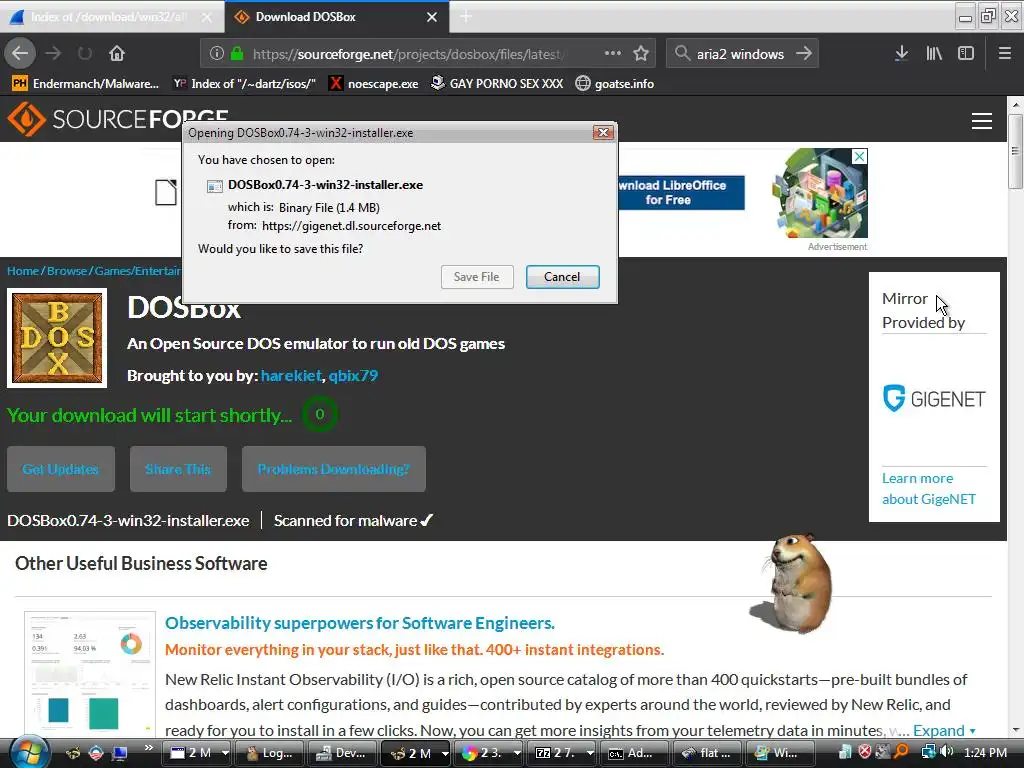This screenshot has height=768, width=1024.
Task: Open a new tab with plus button
Action: point(466,17)
